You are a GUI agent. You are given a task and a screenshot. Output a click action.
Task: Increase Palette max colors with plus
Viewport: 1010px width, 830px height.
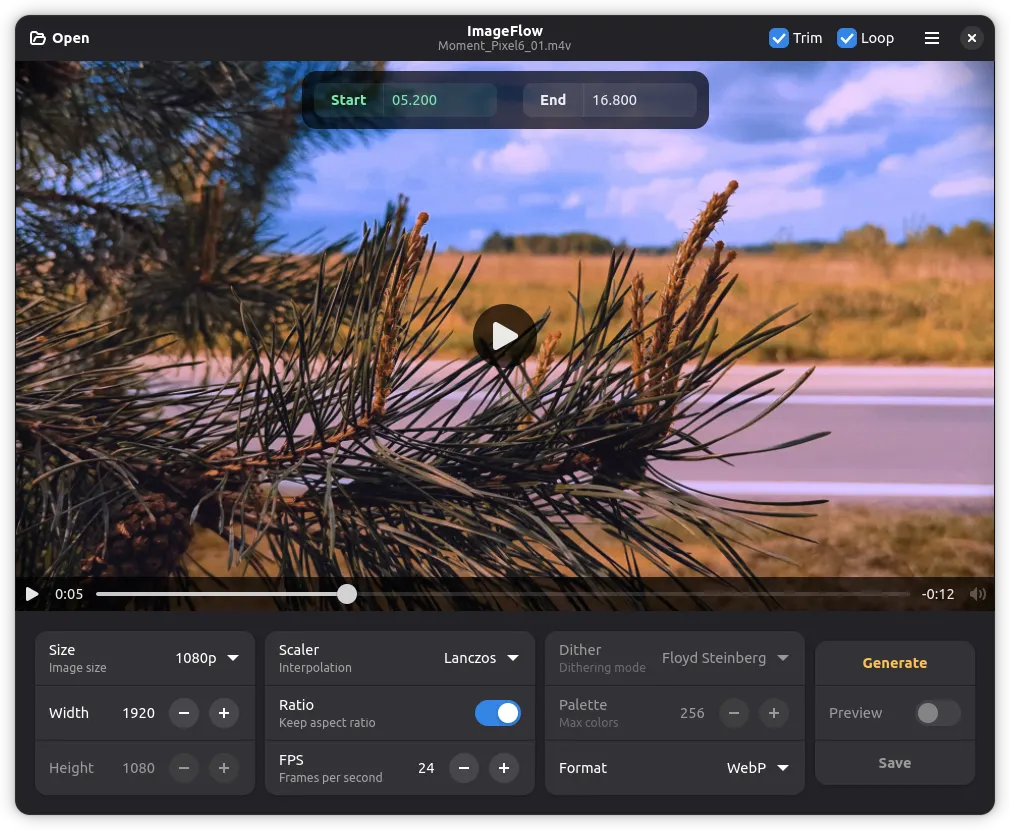tap(774, 713)
